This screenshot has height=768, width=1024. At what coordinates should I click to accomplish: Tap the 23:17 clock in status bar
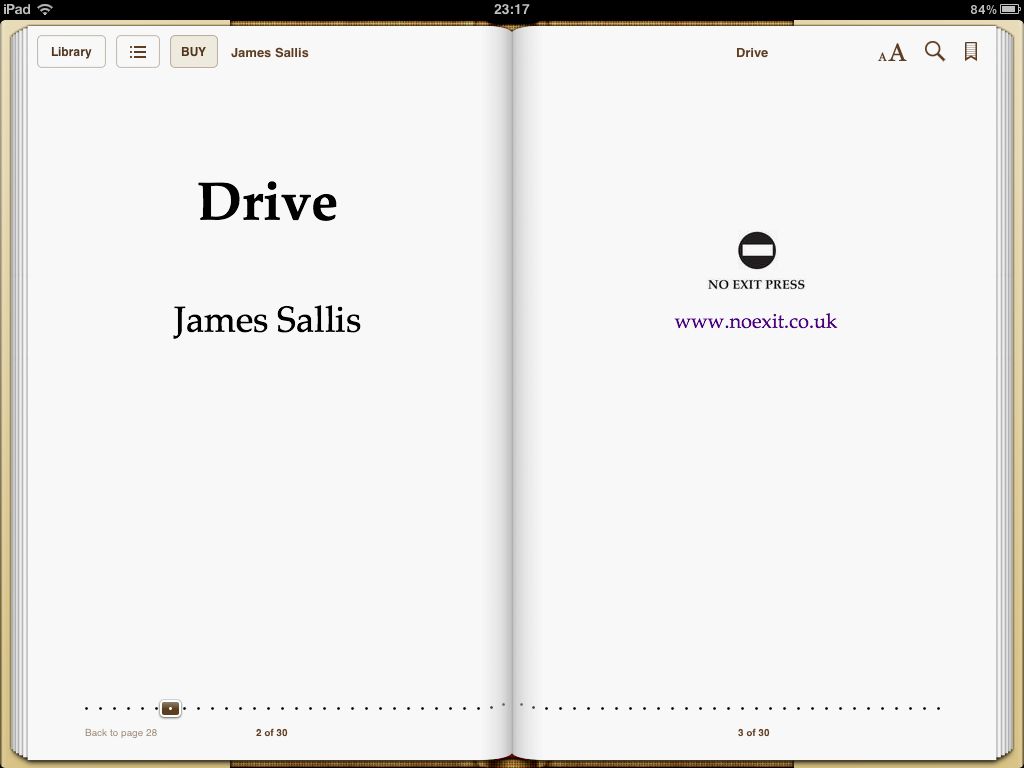[x=511, y=9]
